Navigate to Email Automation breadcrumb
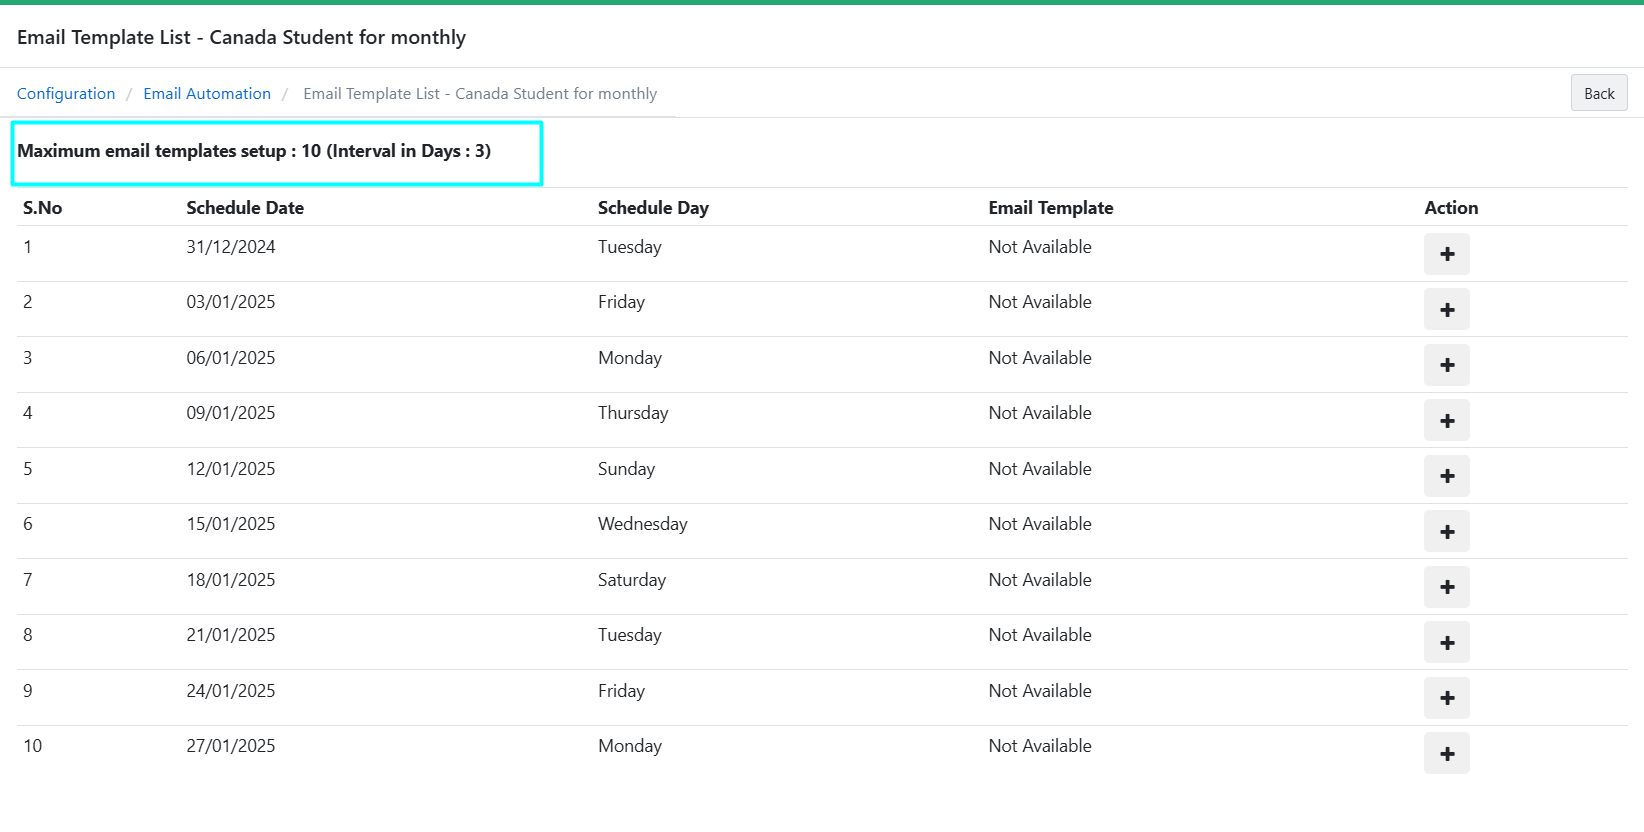The width and height of the screenshot is (1644, 832). (x=207, y=93)
